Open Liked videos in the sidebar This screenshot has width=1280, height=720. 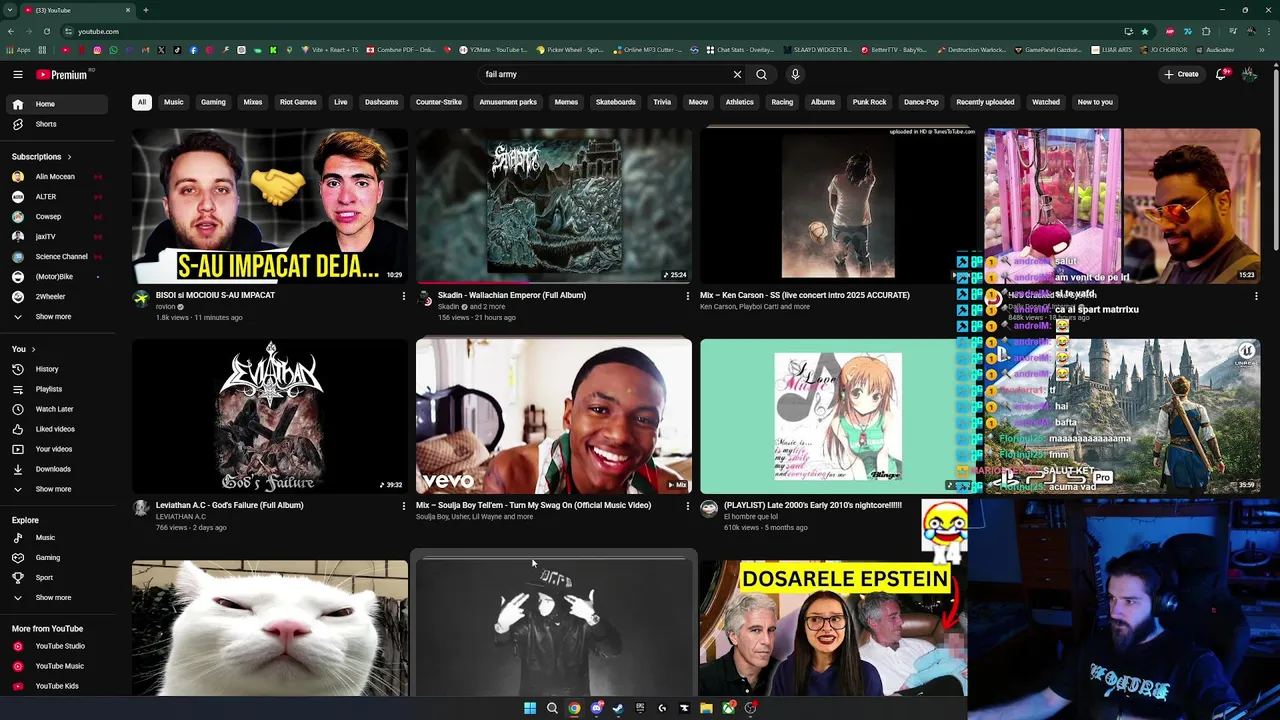pos(58,429)
